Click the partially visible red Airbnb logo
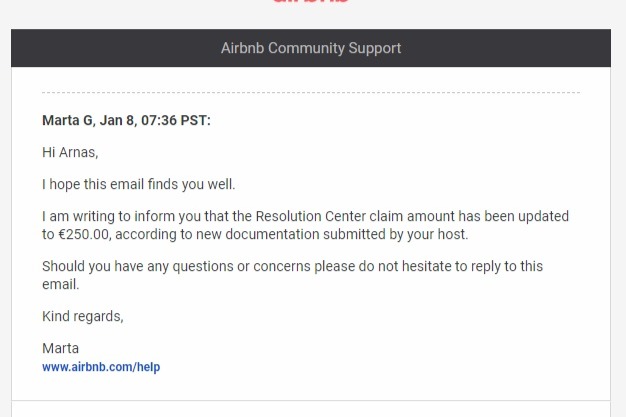 click(x=311, y=2)
